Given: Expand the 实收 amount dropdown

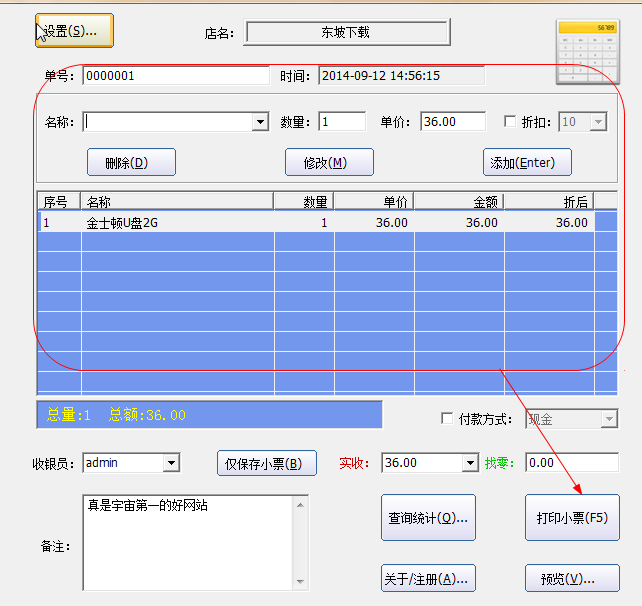Looking at the screenshot, I should tap(470, 463).
